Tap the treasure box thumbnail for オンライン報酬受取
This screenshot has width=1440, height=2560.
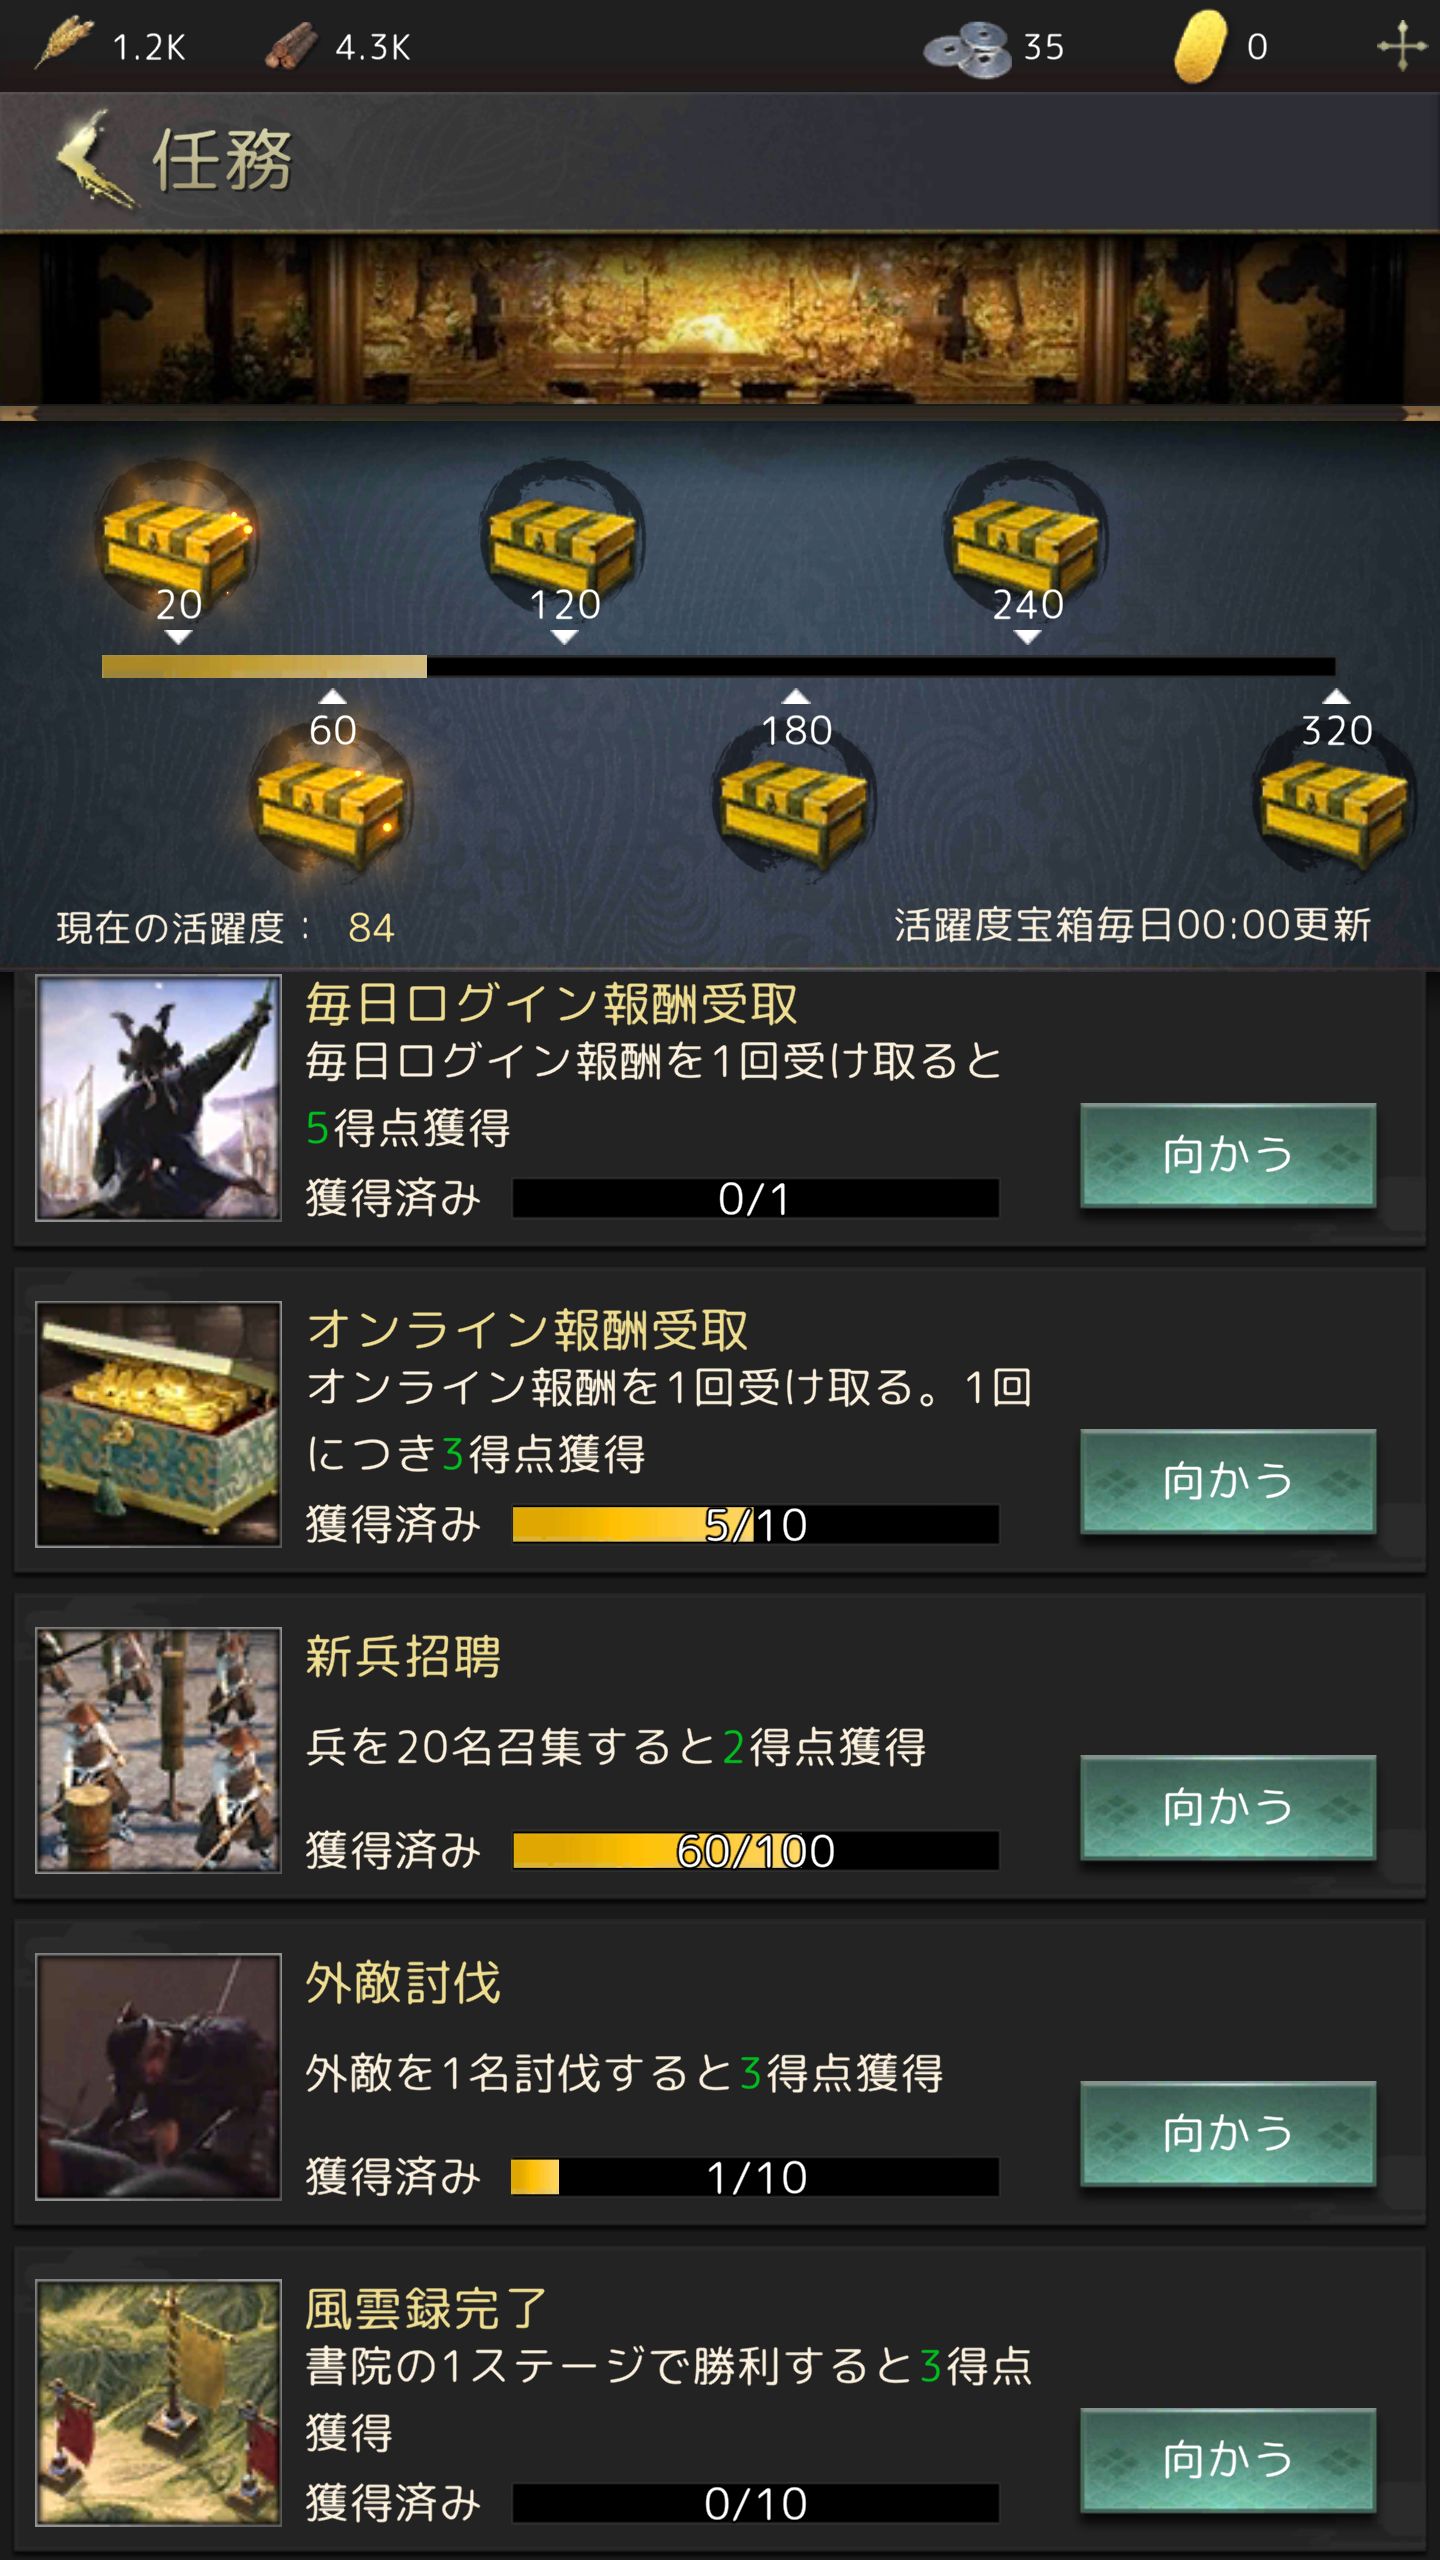point(158,1424)
